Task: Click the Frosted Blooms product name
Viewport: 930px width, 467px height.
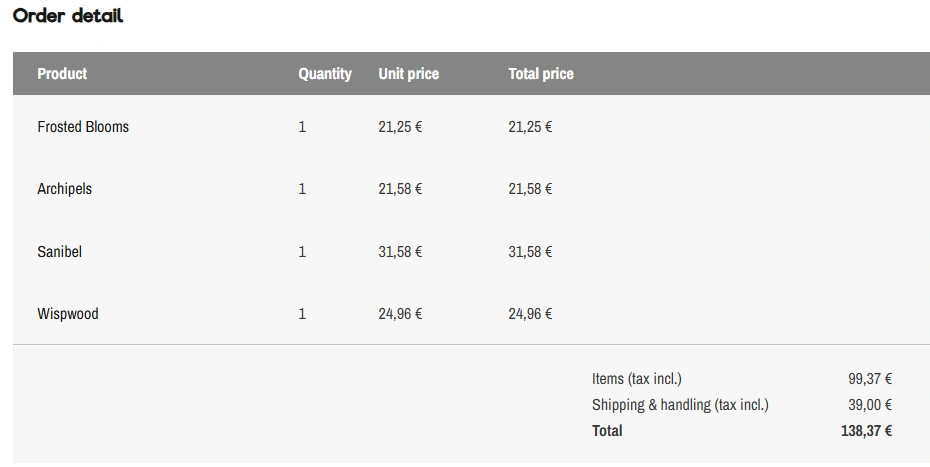Action: point(83,127)
